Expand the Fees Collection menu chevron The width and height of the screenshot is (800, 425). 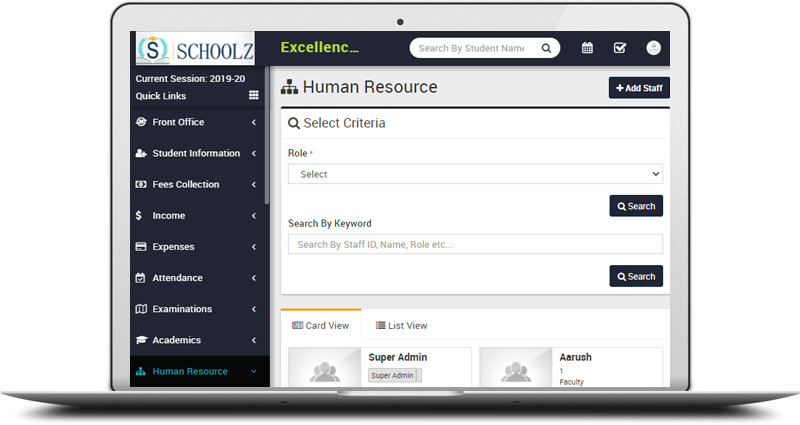(x=254, y=184)
